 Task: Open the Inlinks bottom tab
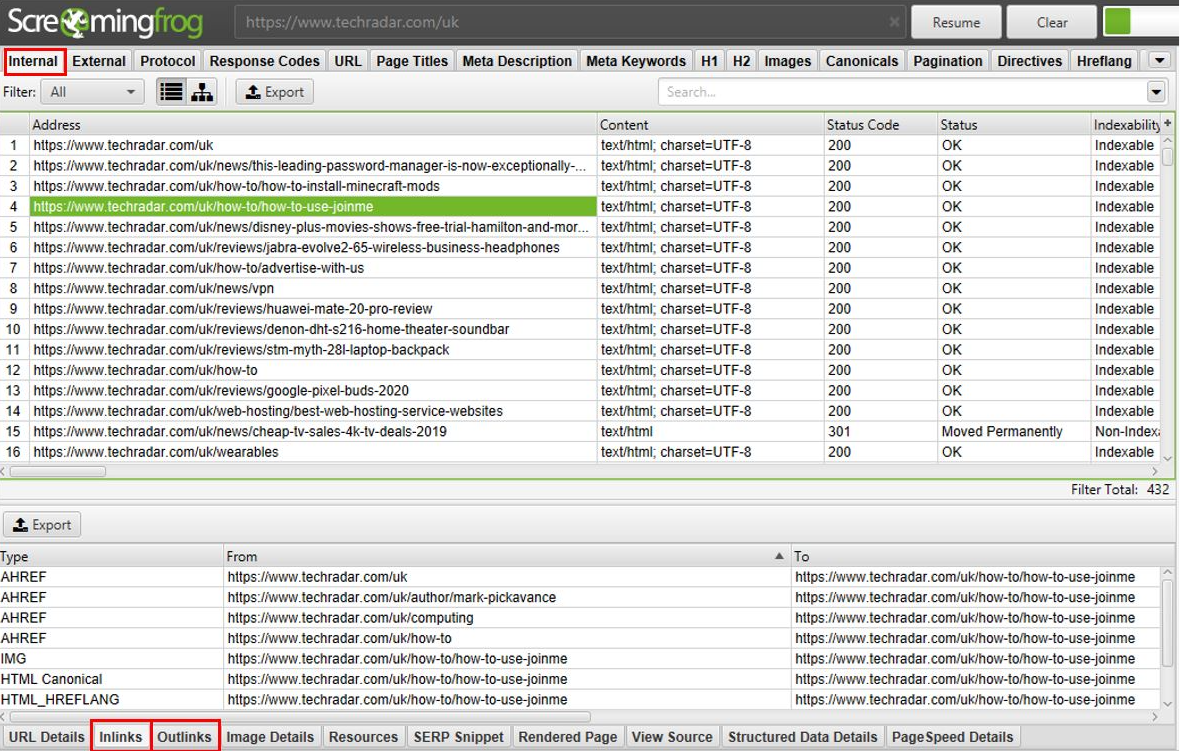click(121, 737)
